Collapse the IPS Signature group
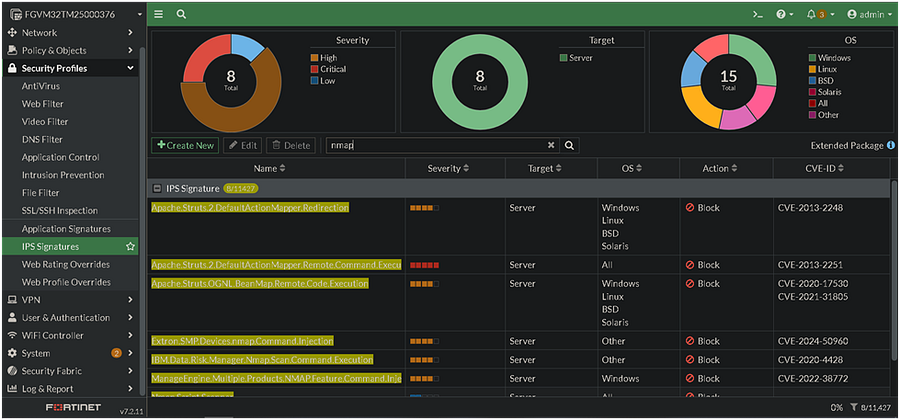This screenshot has height=420, width=900. tap(157, 188)
